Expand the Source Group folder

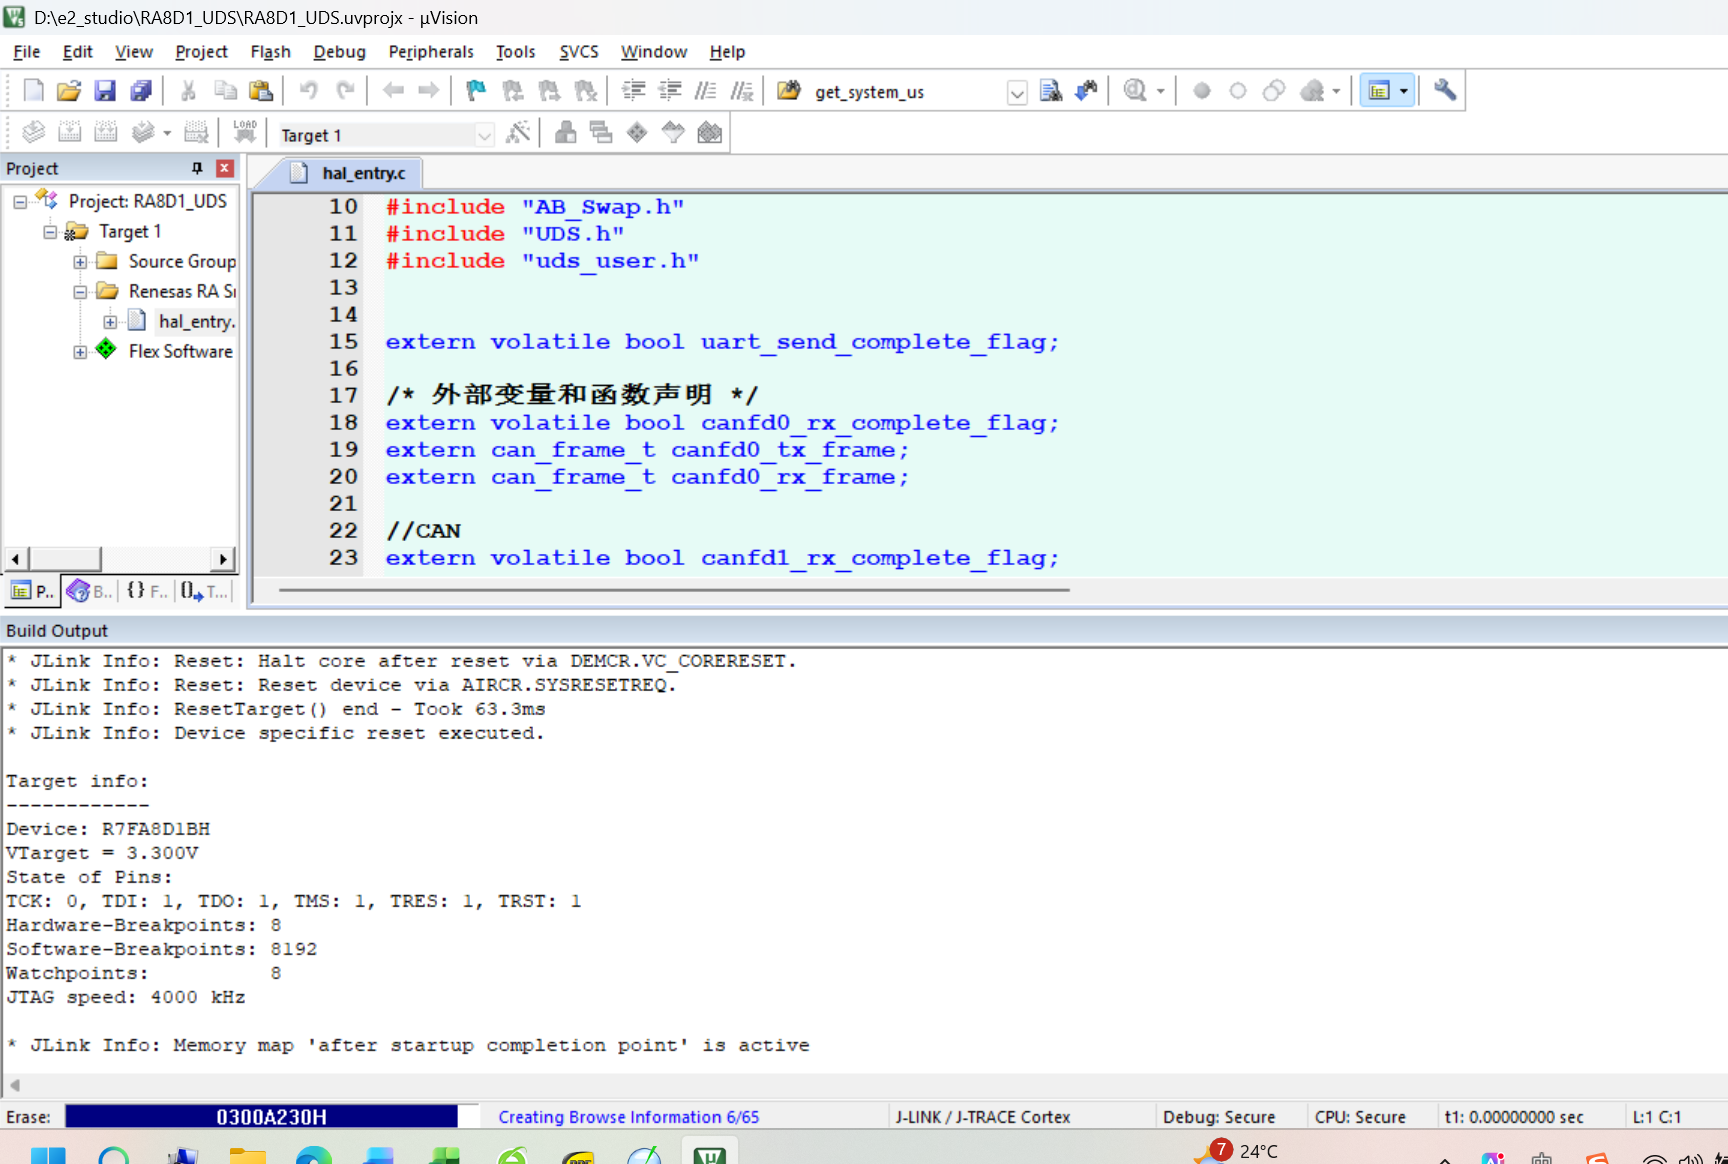tap(80, 262)
